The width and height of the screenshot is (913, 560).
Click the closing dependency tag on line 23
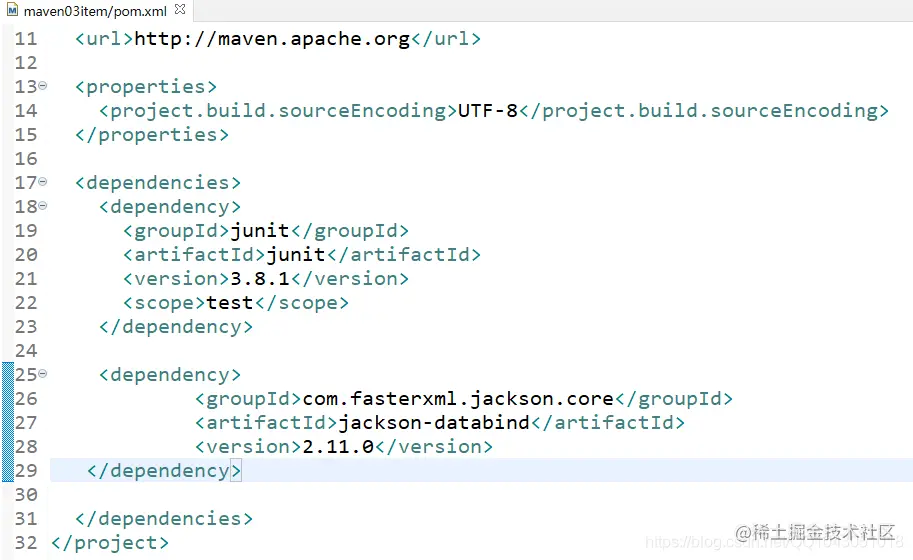pos(176,327)
